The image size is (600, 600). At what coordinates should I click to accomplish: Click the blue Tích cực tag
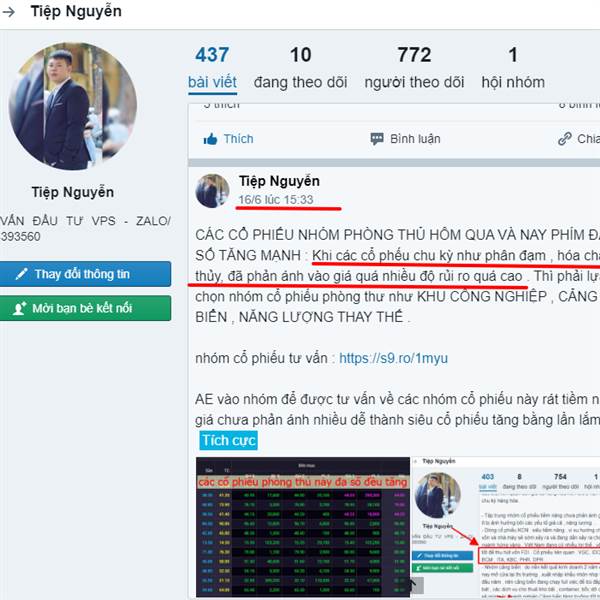pyautogui.click(x=228, y=440)
